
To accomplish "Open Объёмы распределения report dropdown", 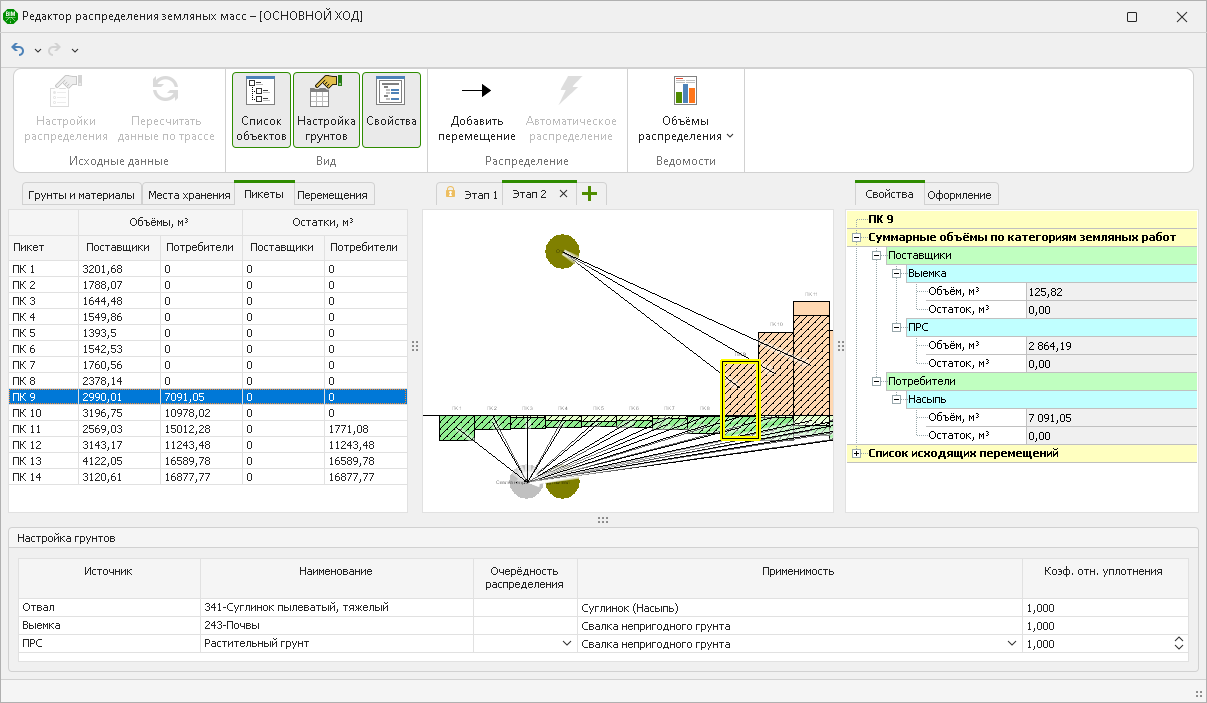I will tap(685, 111).
